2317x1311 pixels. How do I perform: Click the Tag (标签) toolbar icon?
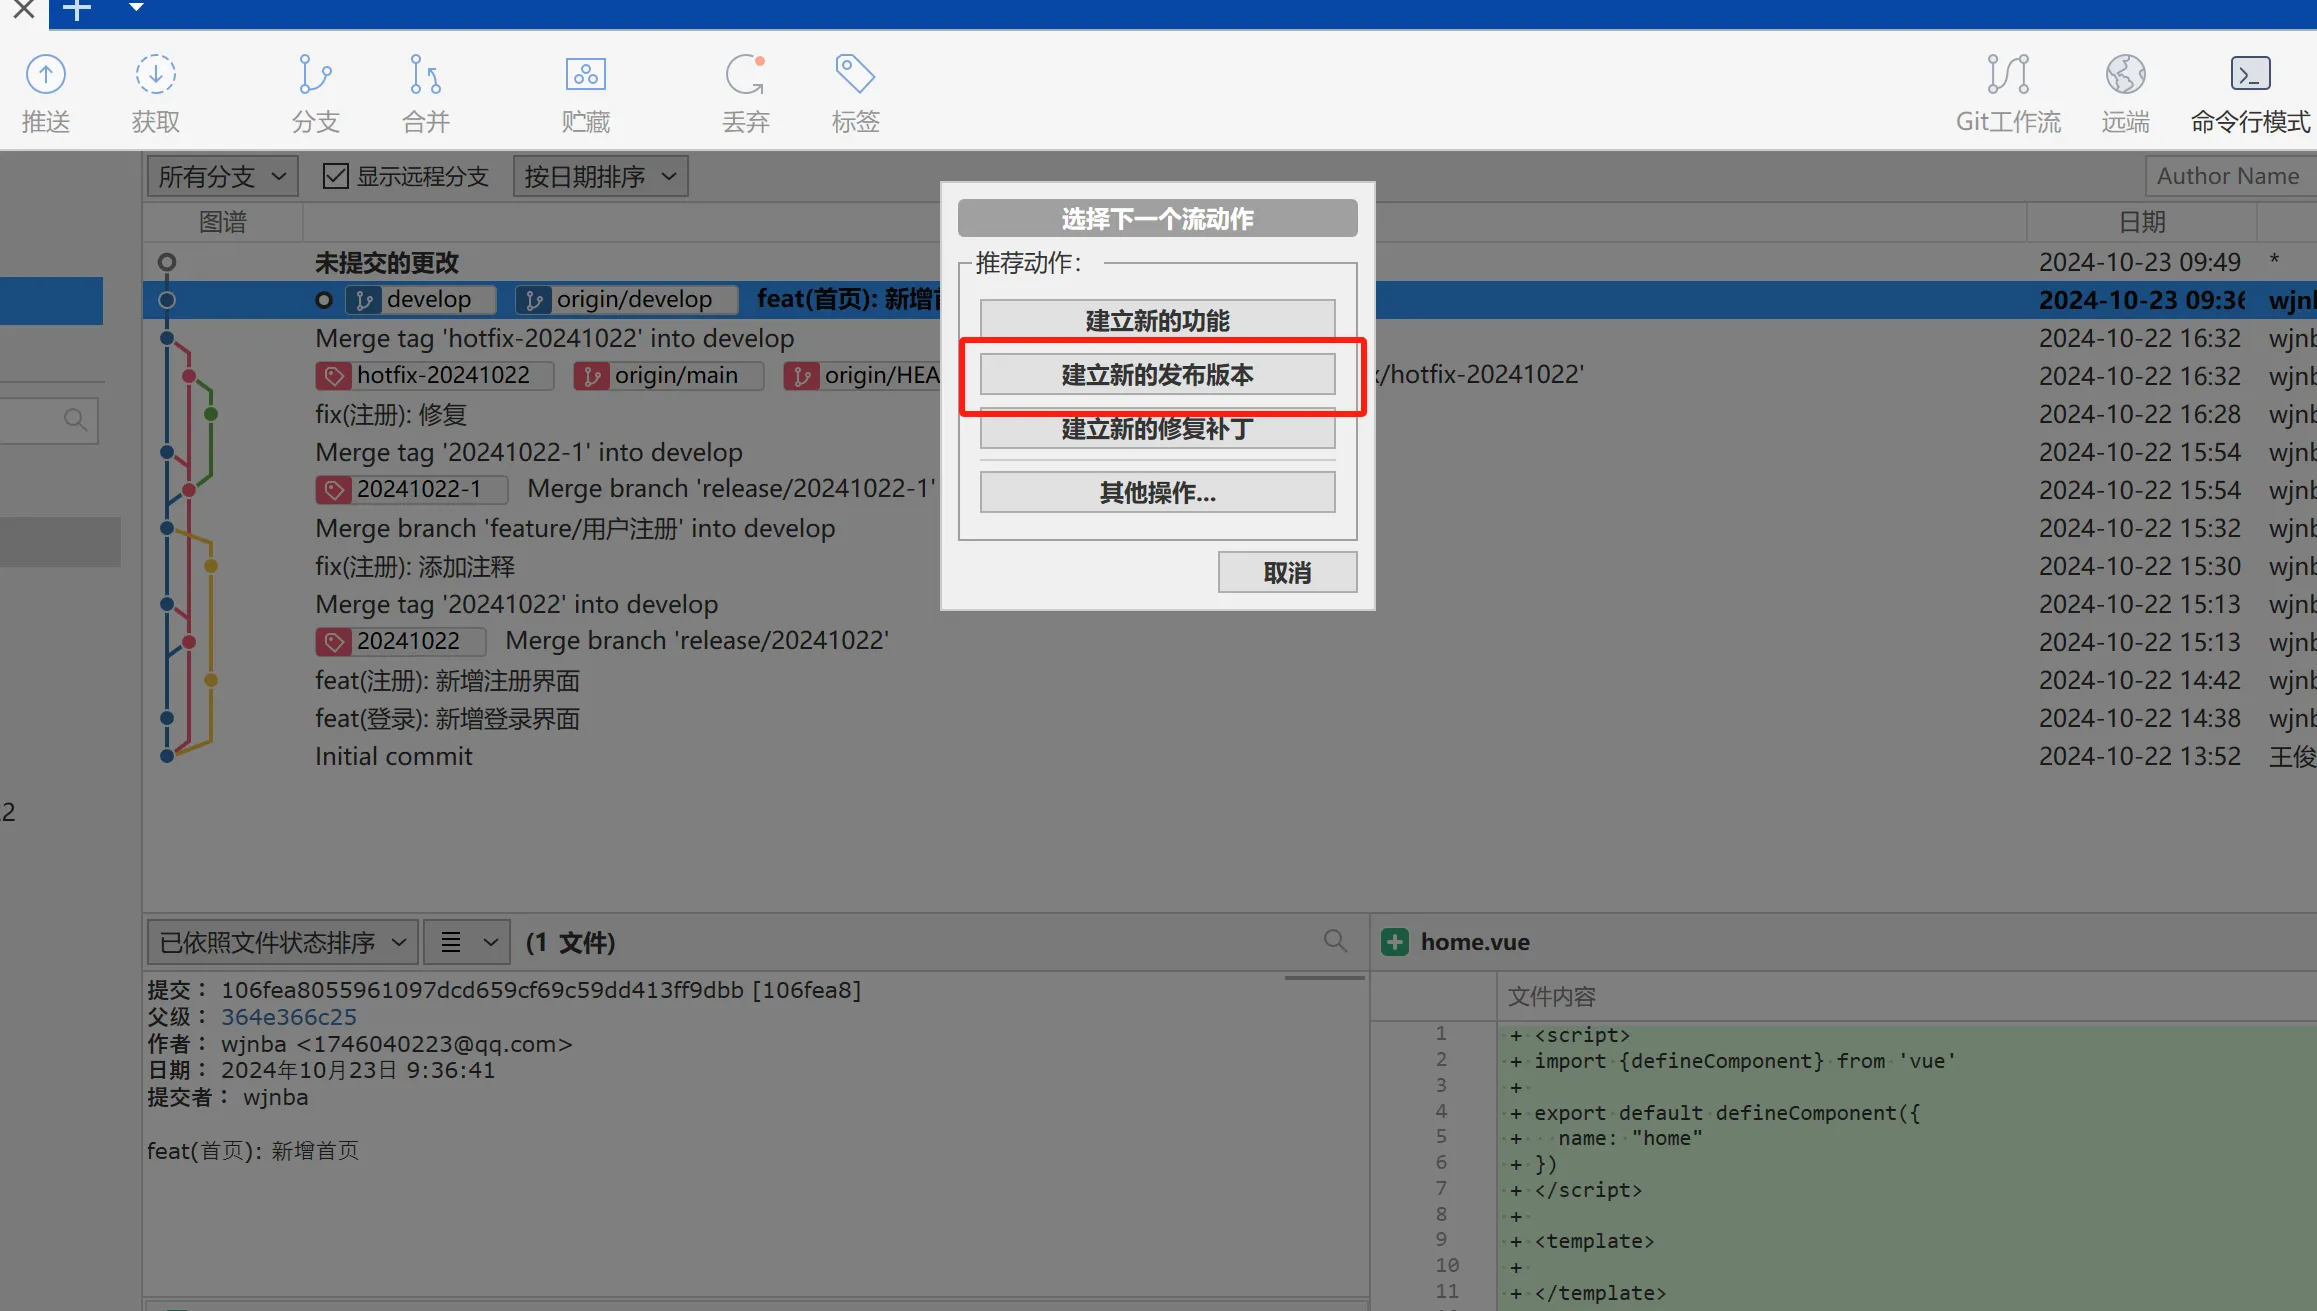coord(855,75)
